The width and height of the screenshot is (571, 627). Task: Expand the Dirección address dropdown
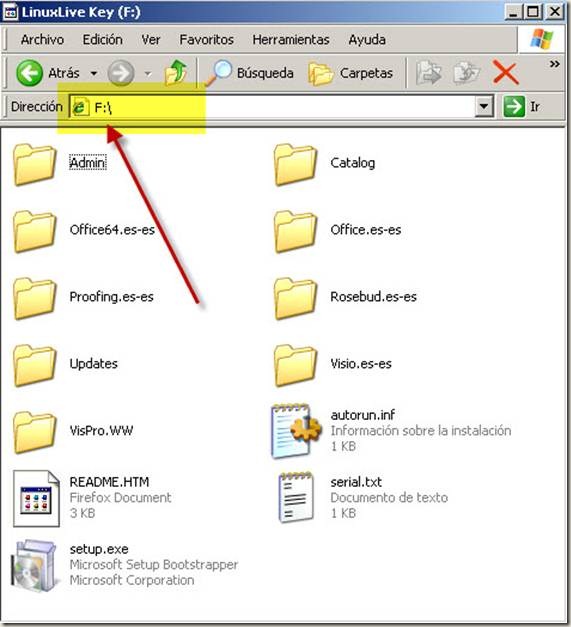[484, 106]
